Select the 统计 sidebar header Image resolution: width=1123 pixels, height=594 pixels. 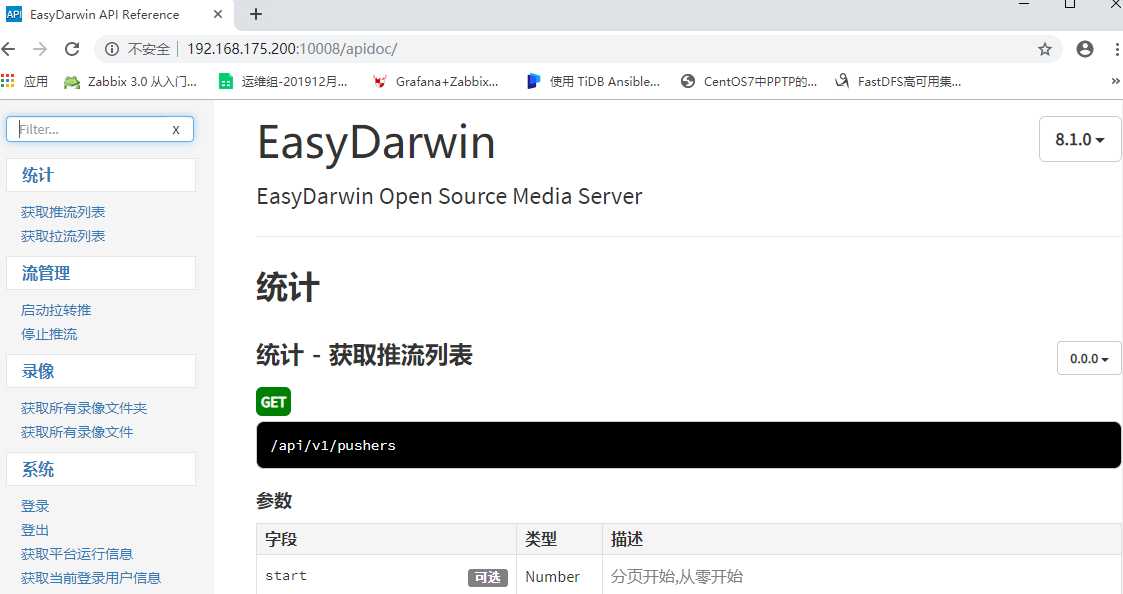coord(100,175)
